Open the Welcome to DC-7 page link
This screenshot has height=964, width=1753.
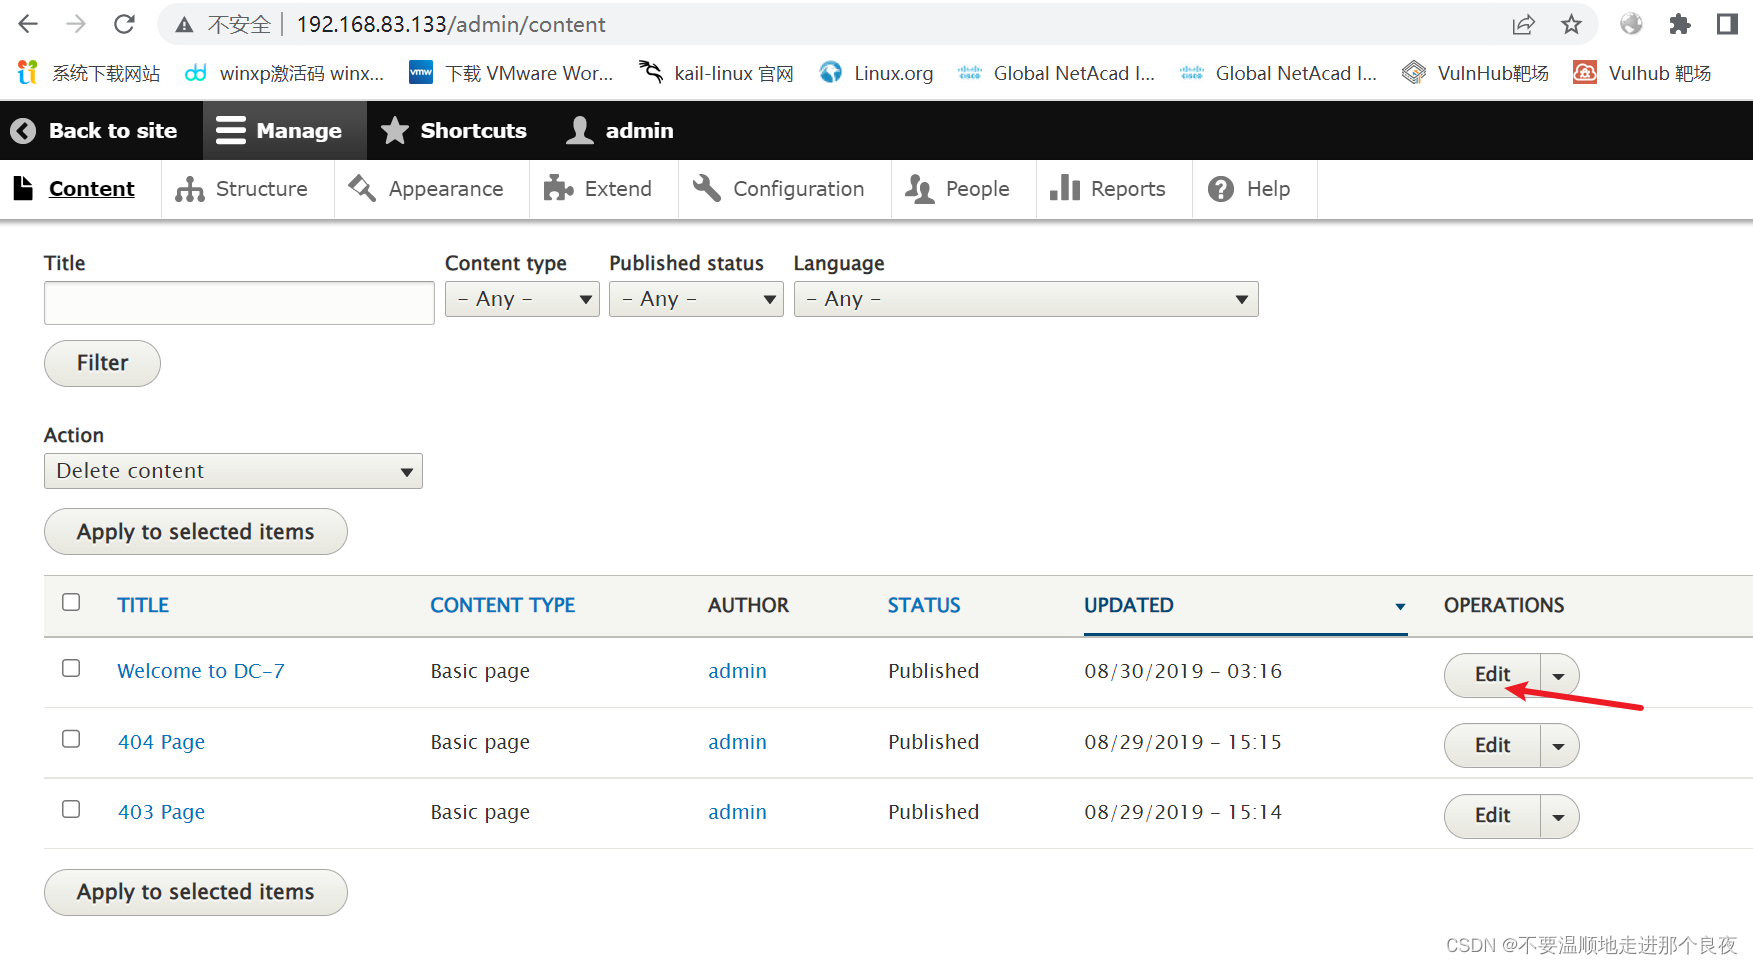201,671
